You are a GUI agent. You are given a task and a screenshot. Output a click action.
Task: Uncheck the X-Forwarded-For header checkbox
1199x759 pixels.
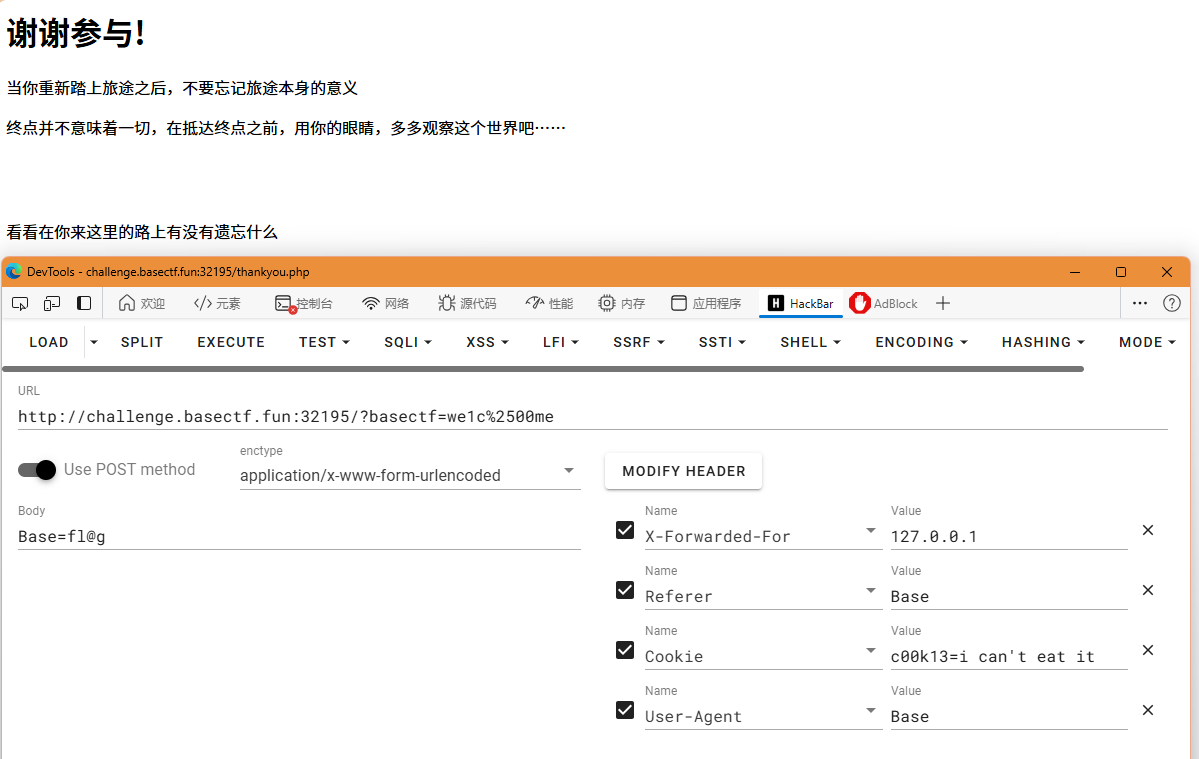[625, 530]
